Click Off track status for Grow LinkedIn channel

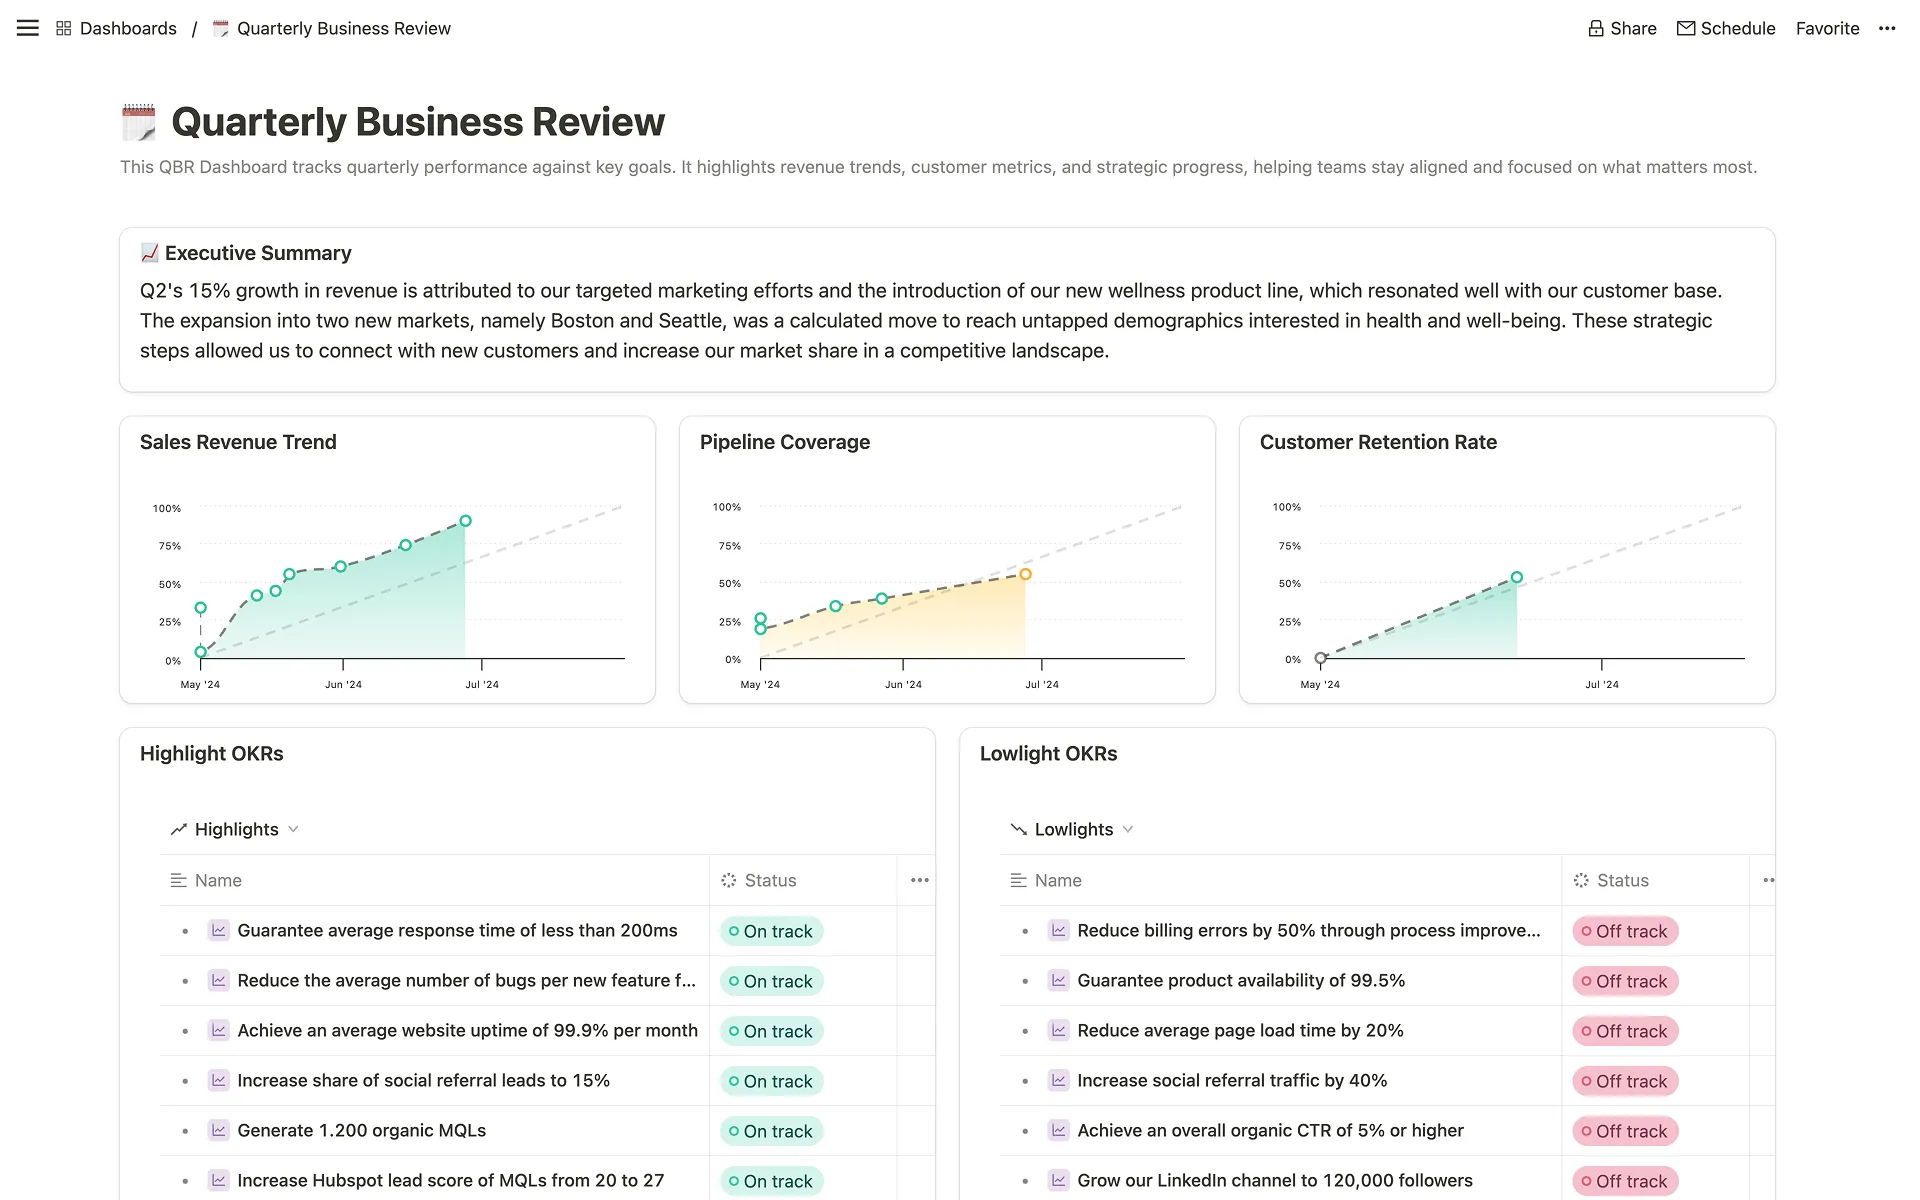pos(1625,1181)
